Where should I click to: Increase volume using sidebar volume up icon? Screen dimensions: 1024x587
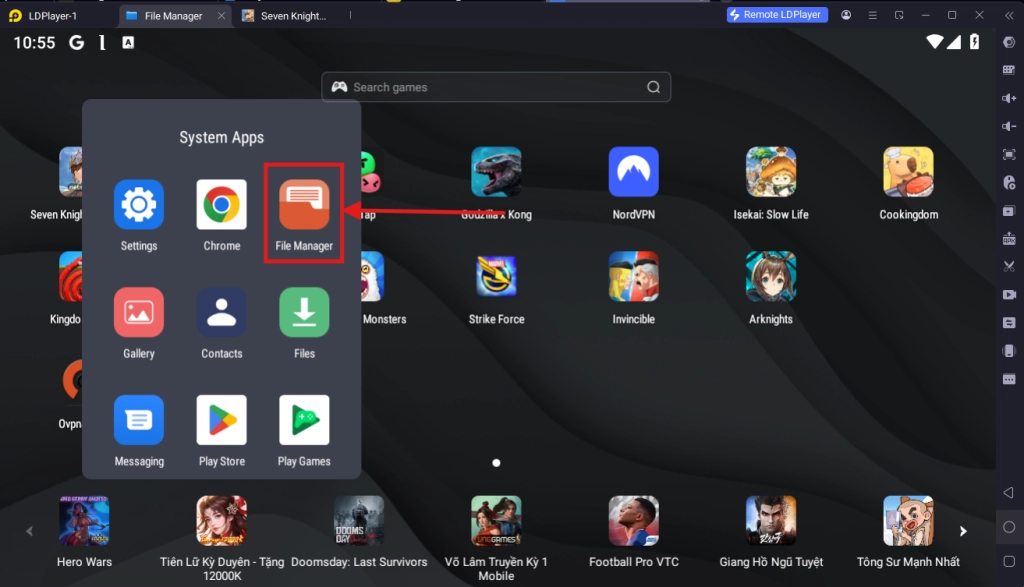pyautogui.click(x=1009, y=98)
